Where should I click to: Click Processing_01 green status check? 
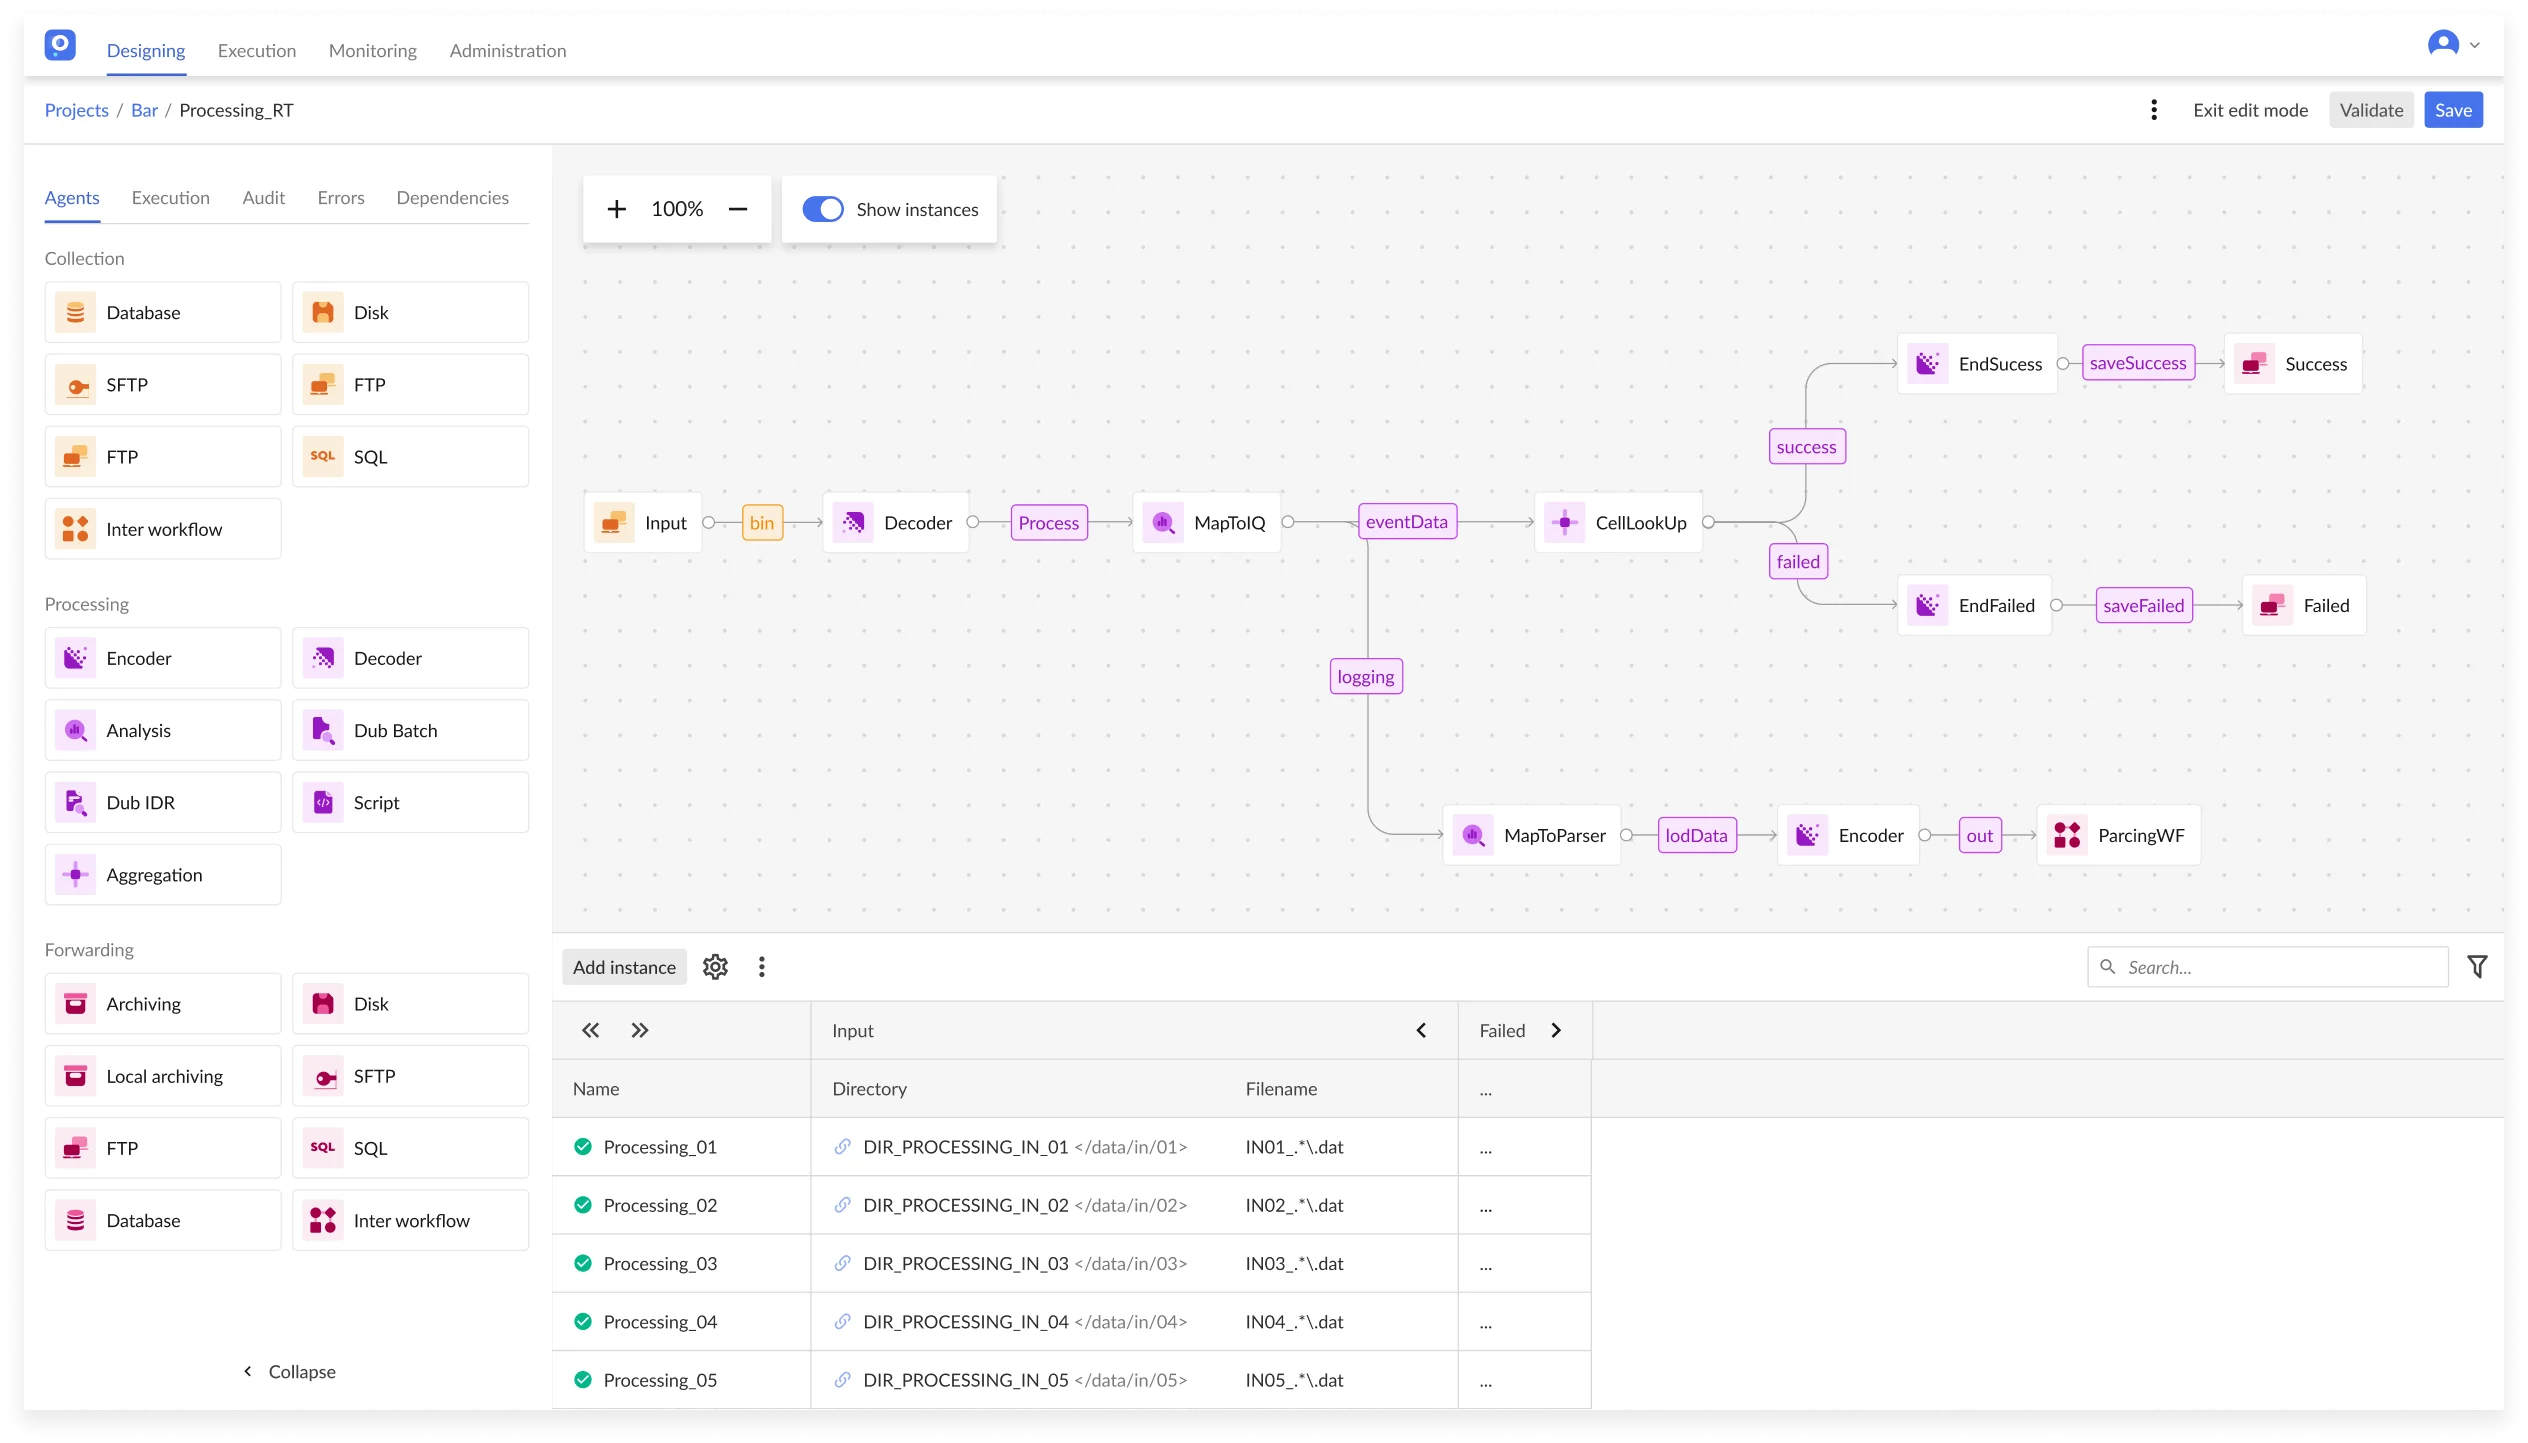click(x=583, y=1147)
